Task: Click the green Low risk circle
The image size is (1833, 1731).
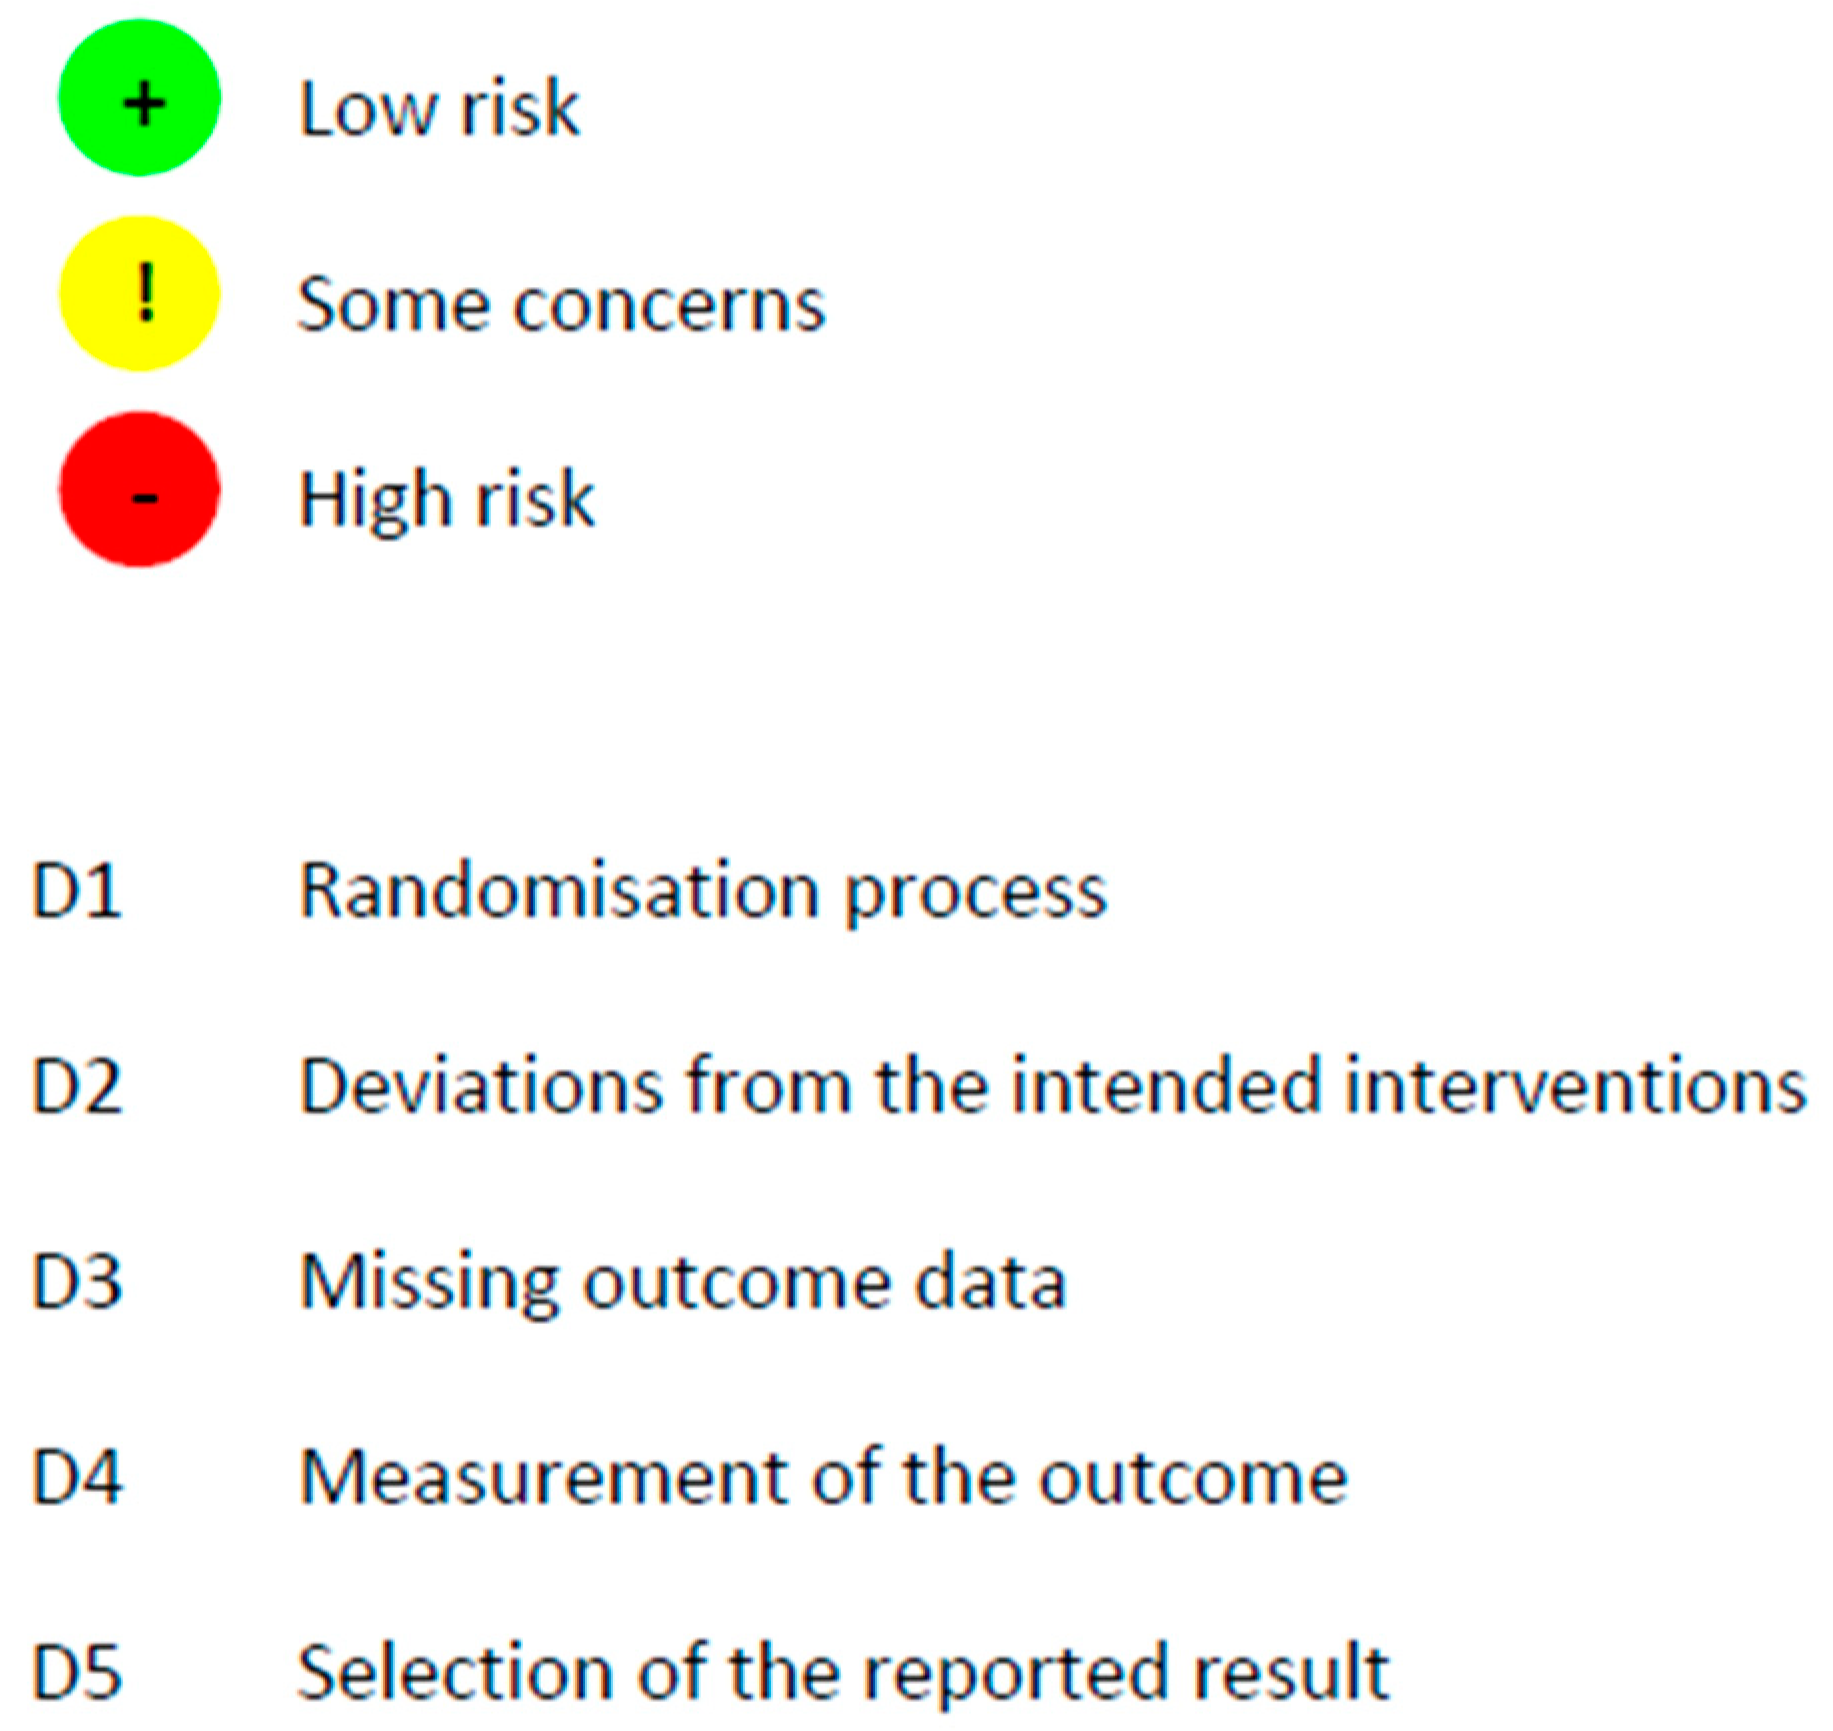Action: pyautogui.click(x=139, y=100)
